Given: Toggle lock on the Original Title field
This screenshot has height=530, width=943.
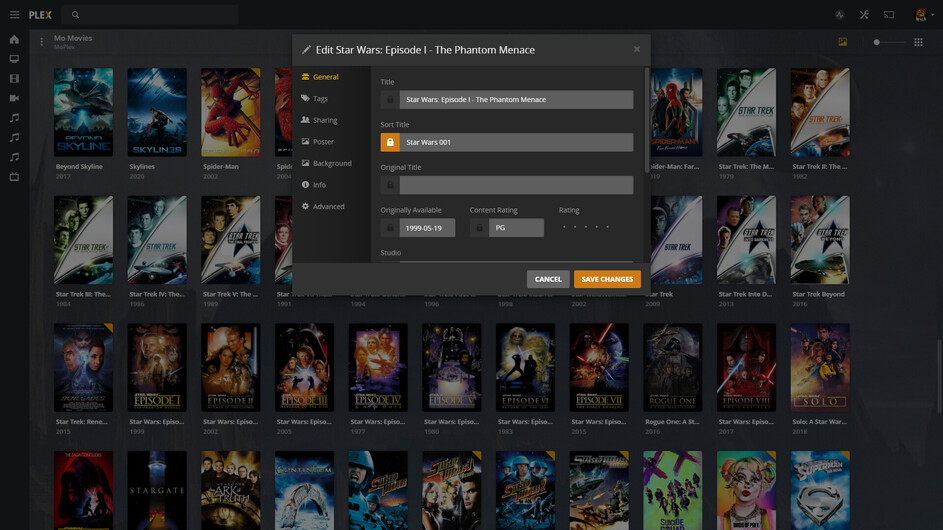Looking at the screenshot, I should (390, 185).
